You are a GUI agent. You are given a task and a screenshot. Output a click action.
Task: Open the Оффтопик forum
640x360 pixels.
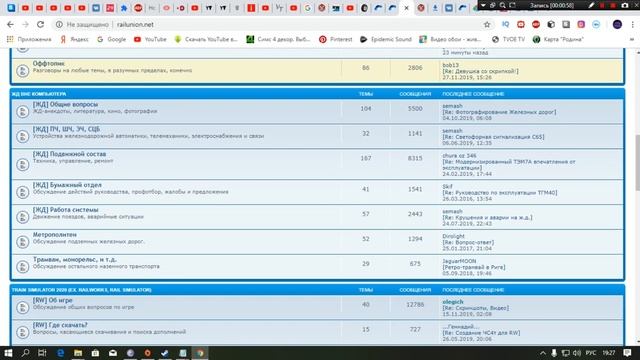tap(49, 64)
